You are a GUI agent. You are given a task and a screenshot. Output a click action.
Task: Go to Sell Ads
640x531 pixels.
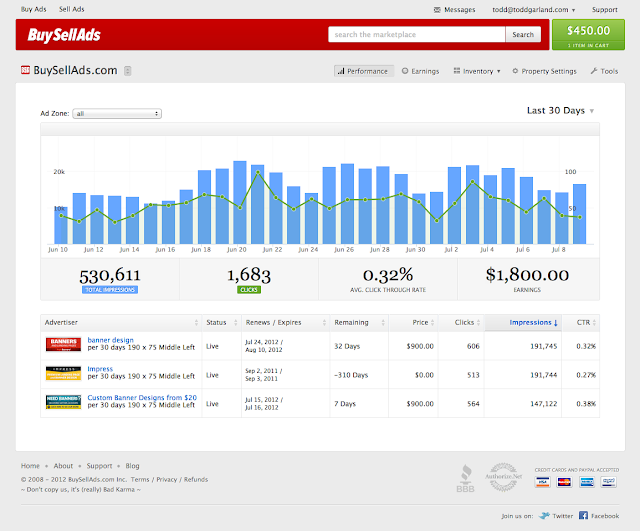pos(71,9)
